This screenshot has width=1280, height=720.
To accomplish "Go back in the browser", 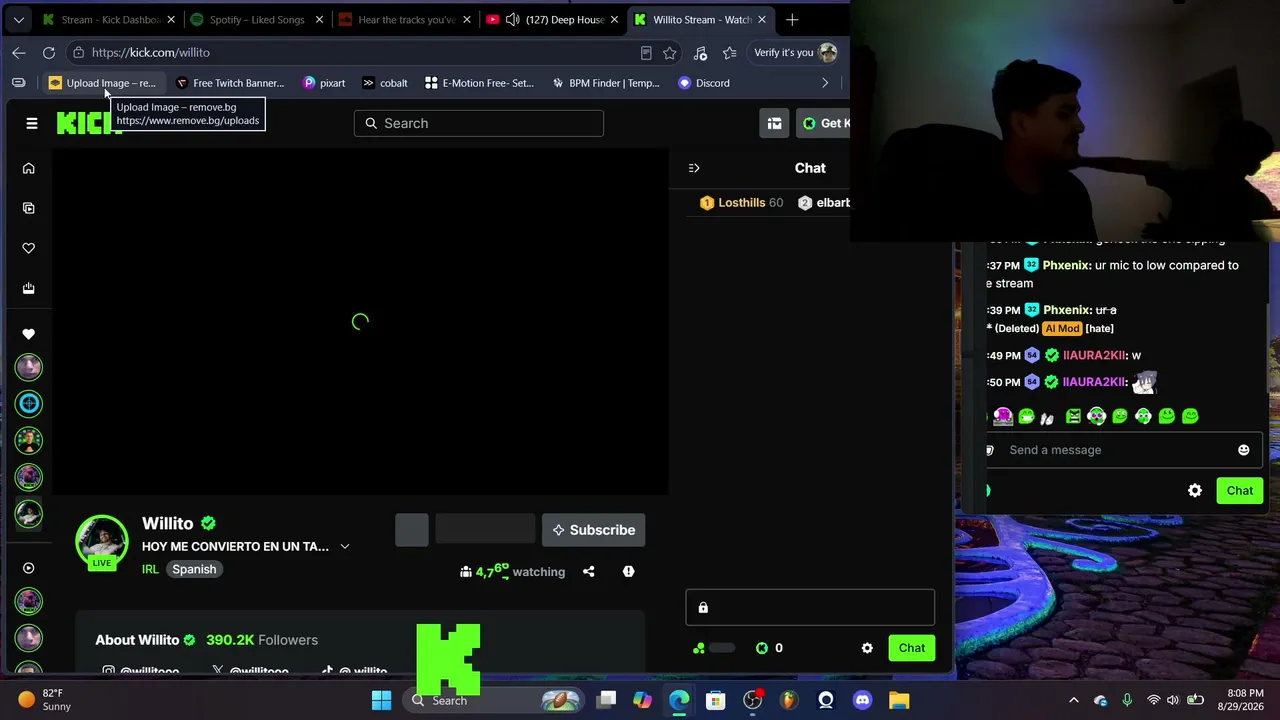I will (x=19, y=52).
